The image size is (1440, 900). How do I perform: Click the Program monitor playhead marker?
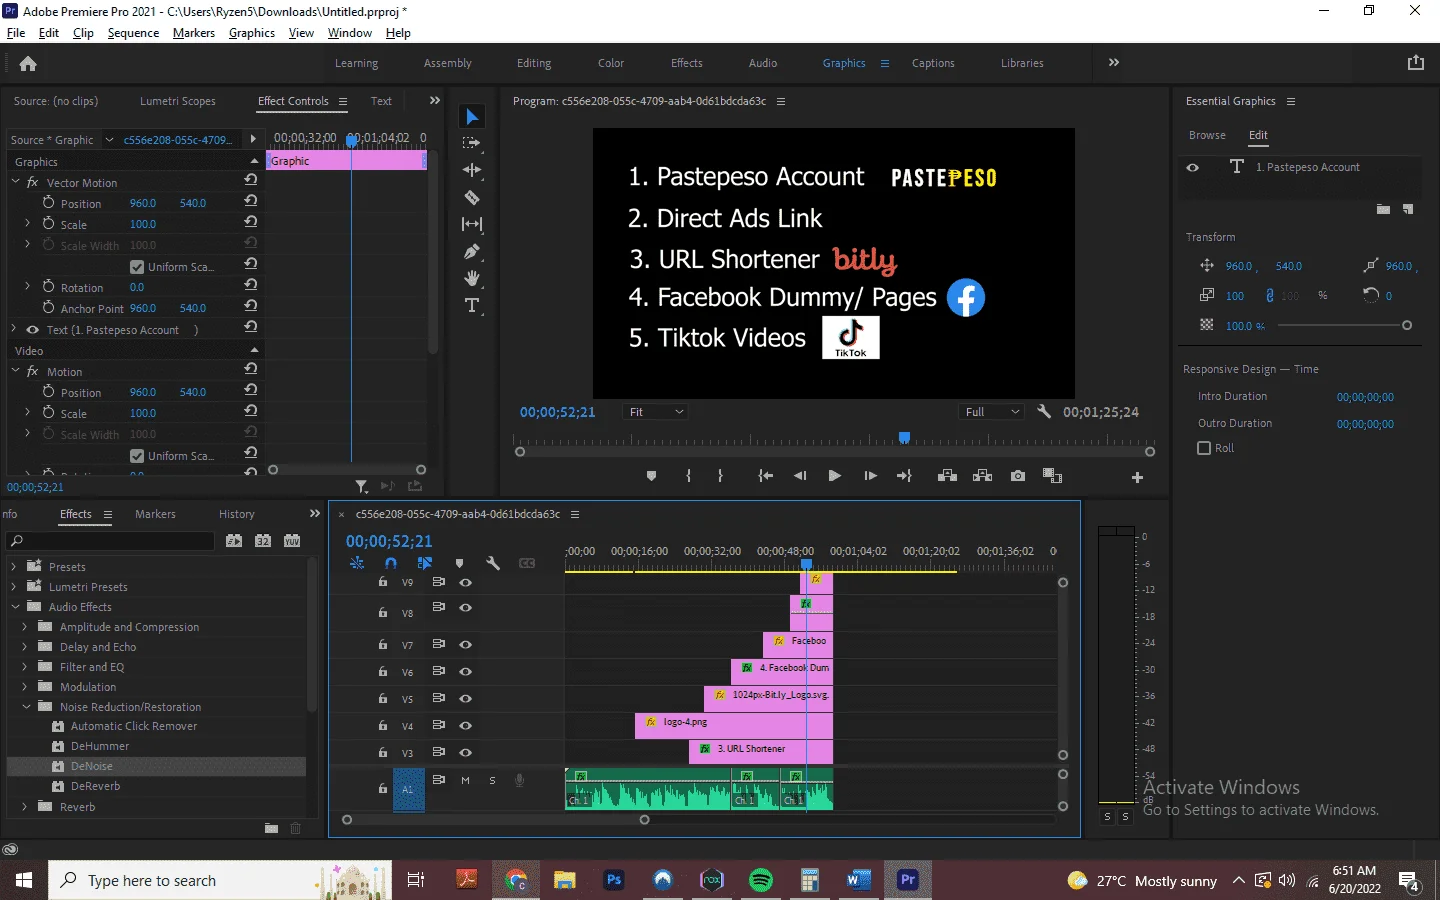[905, 437]
